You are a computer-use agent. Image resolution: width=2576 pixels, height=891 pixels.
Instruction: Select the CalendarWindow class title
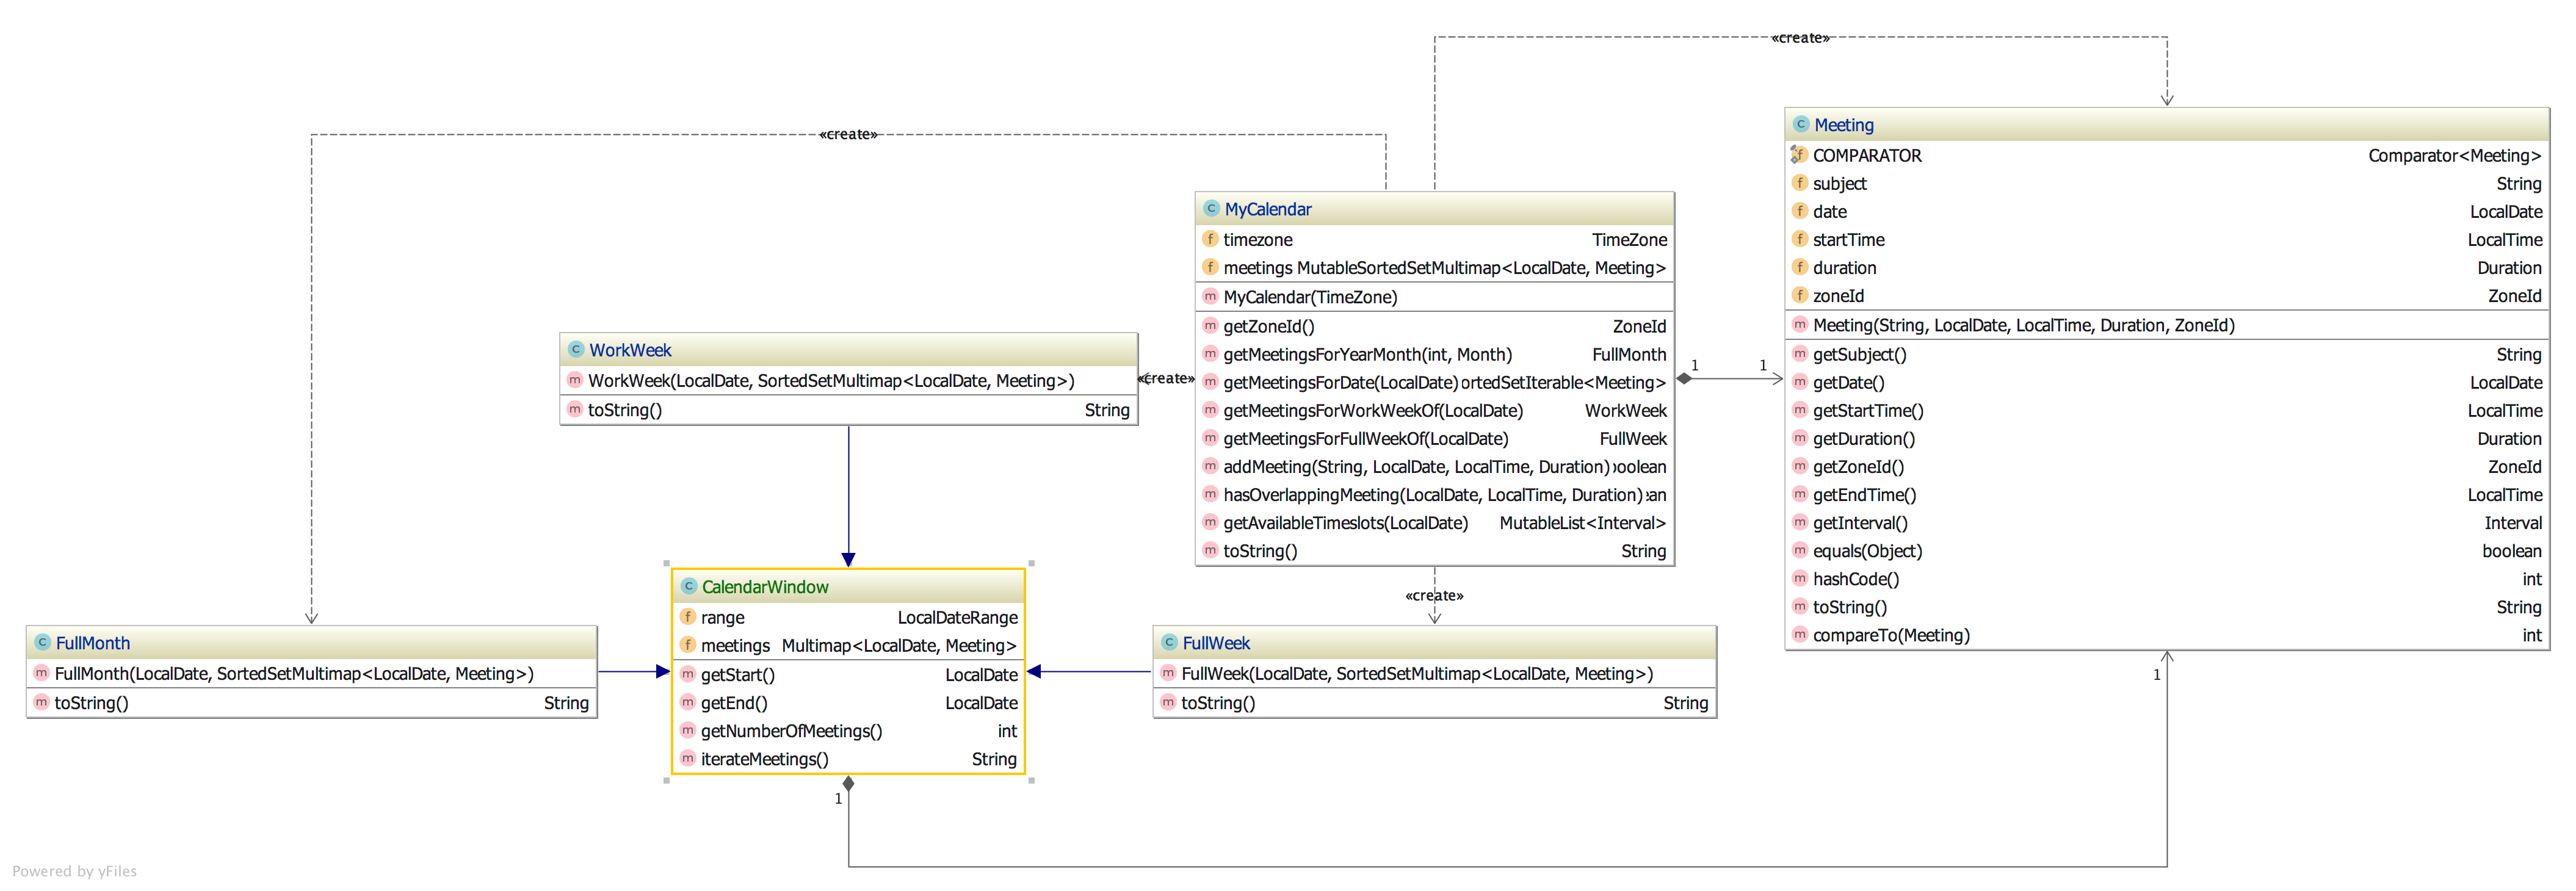pos(765,587)
